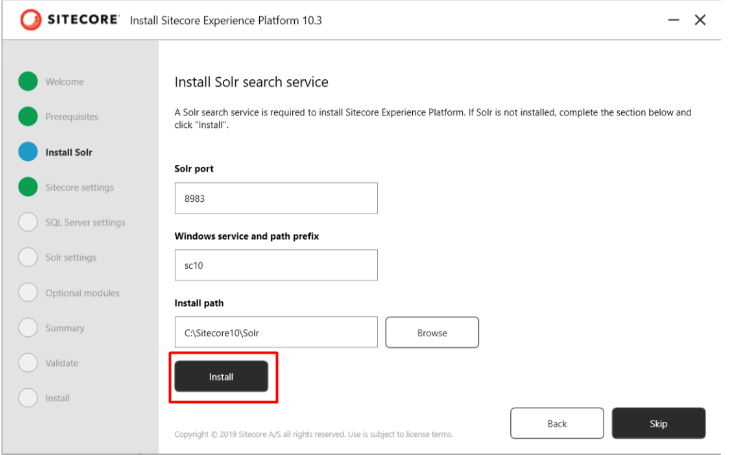Focus the Solr port field
The width and height of the screenshot is (734, 455).
pyautogui.click(x=275, y=198)
